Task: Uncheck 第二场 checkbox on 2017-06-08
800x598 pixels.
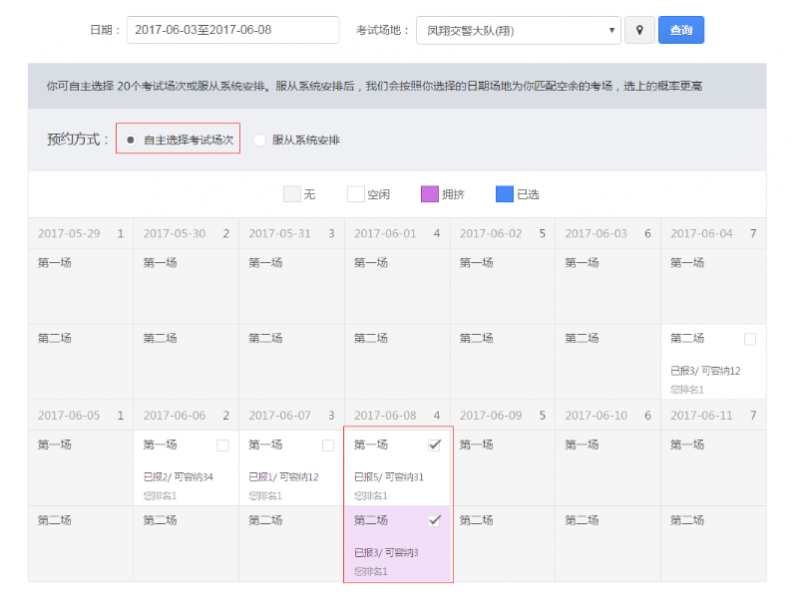Action: coord(434,520)
